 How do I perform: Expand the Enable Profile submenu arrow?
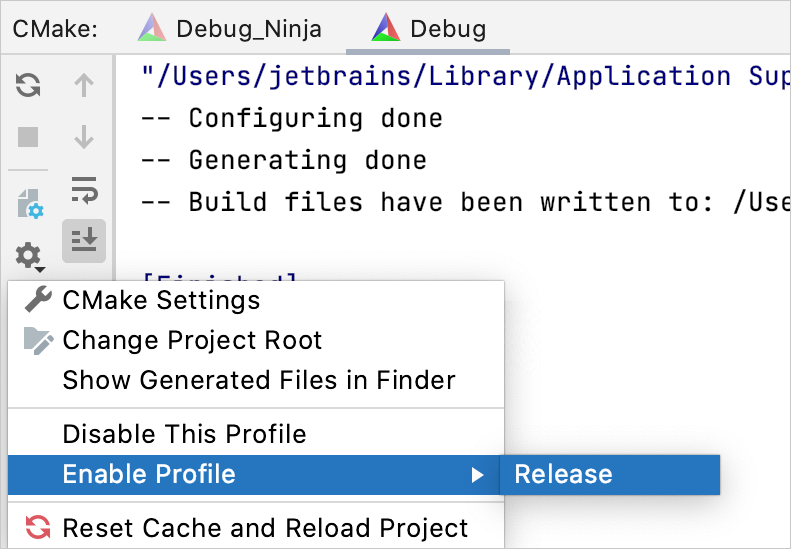coord(478,474)
